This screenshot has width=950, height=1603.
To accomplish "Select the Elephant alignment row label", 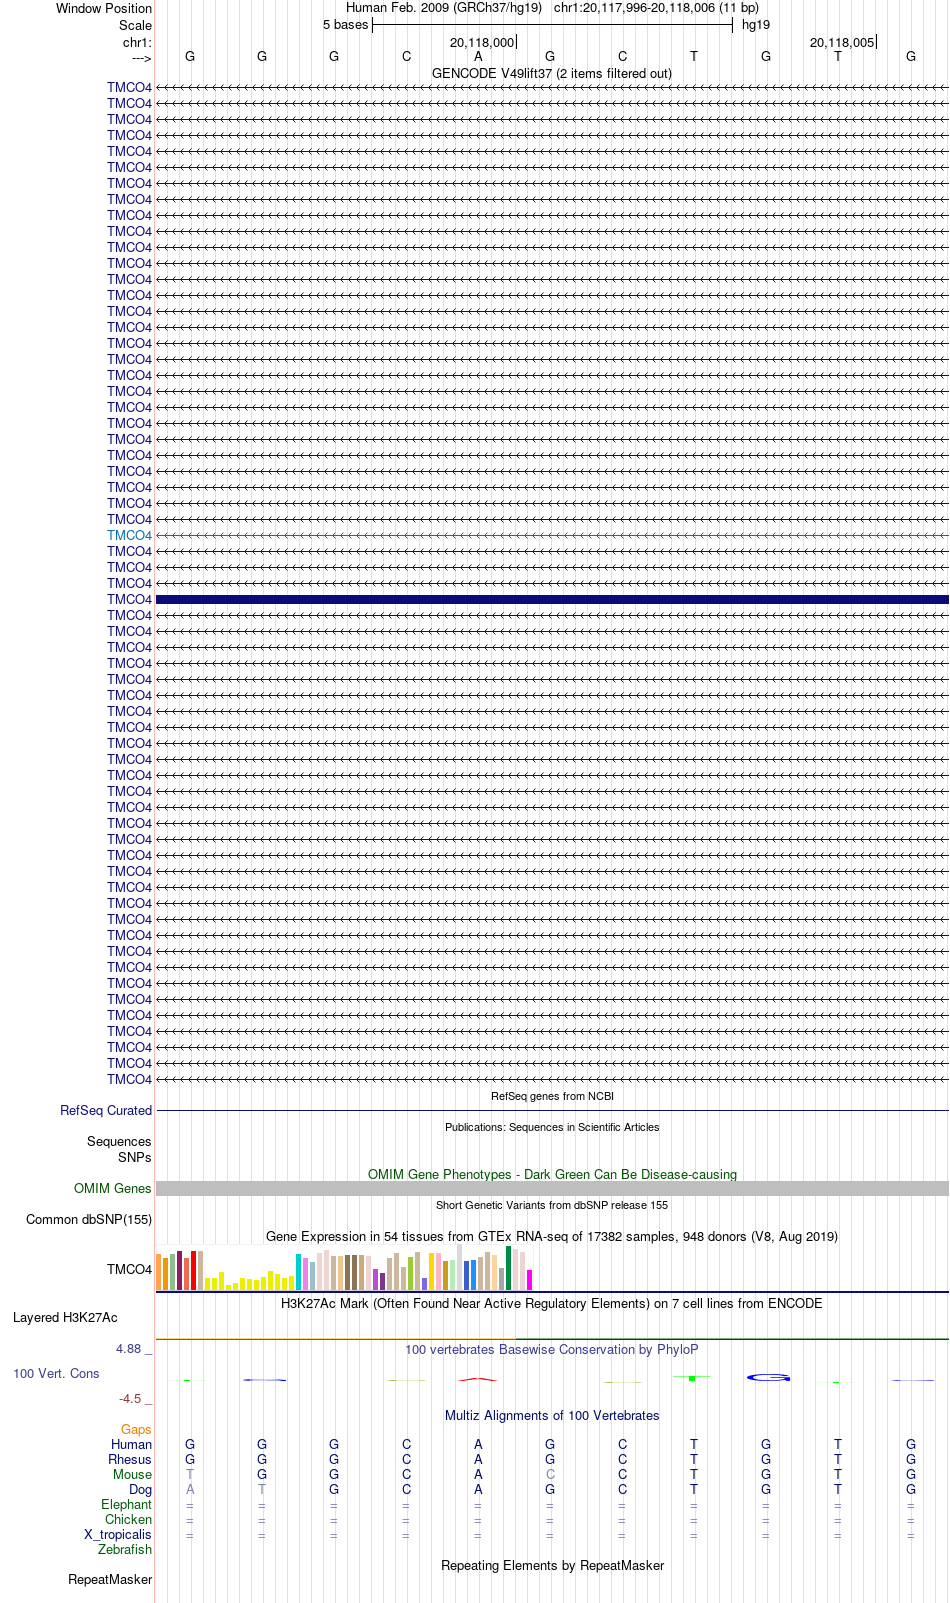I will 126,1504.
